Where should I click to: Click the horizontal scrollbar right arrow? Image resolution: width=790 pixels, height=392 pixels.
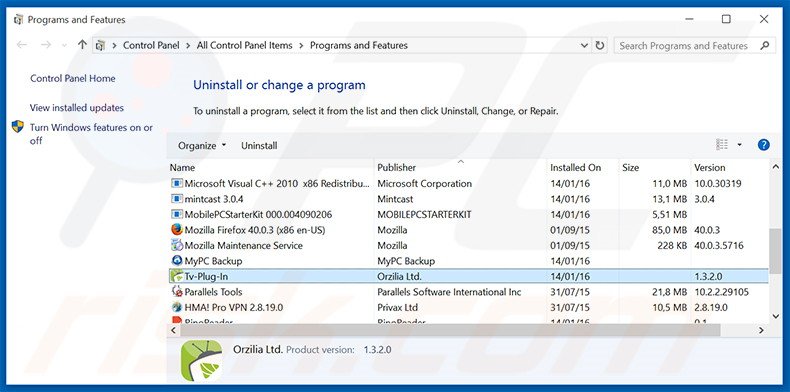762,330
